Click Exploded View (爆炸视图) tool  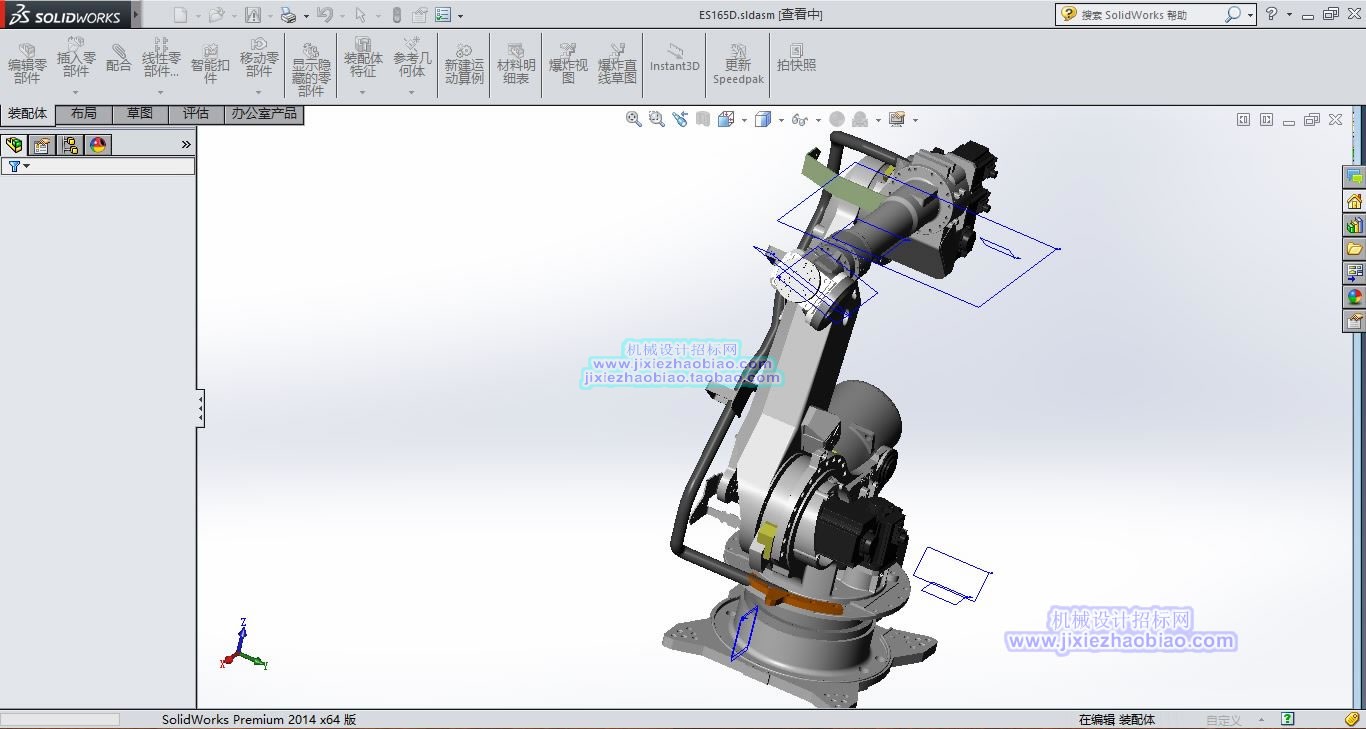568,63
